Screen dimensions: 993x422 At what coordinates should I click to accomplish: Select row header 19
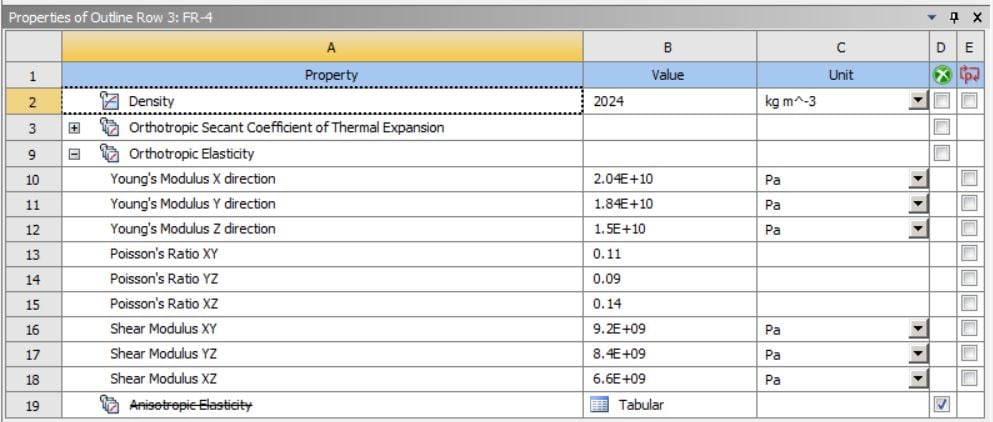click(x=34, y=405)
